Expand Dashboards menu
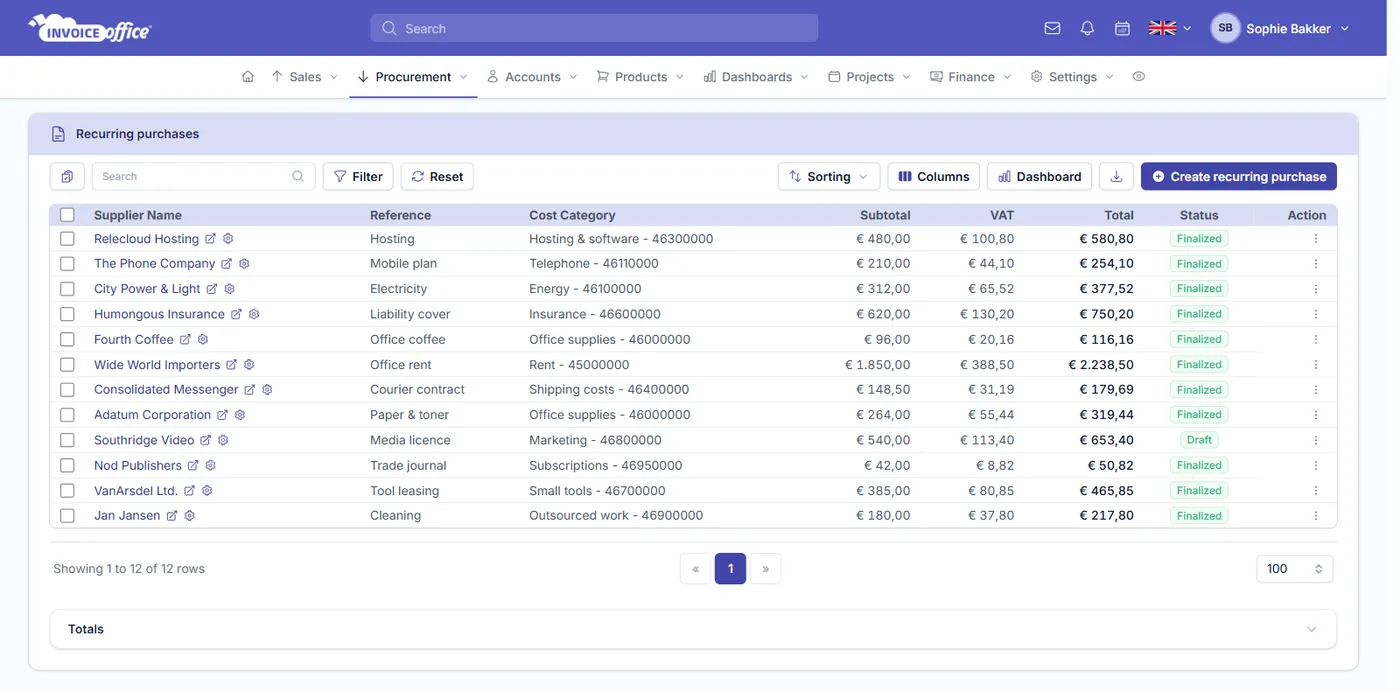The image size is (1400, 691). pos(756,77)
